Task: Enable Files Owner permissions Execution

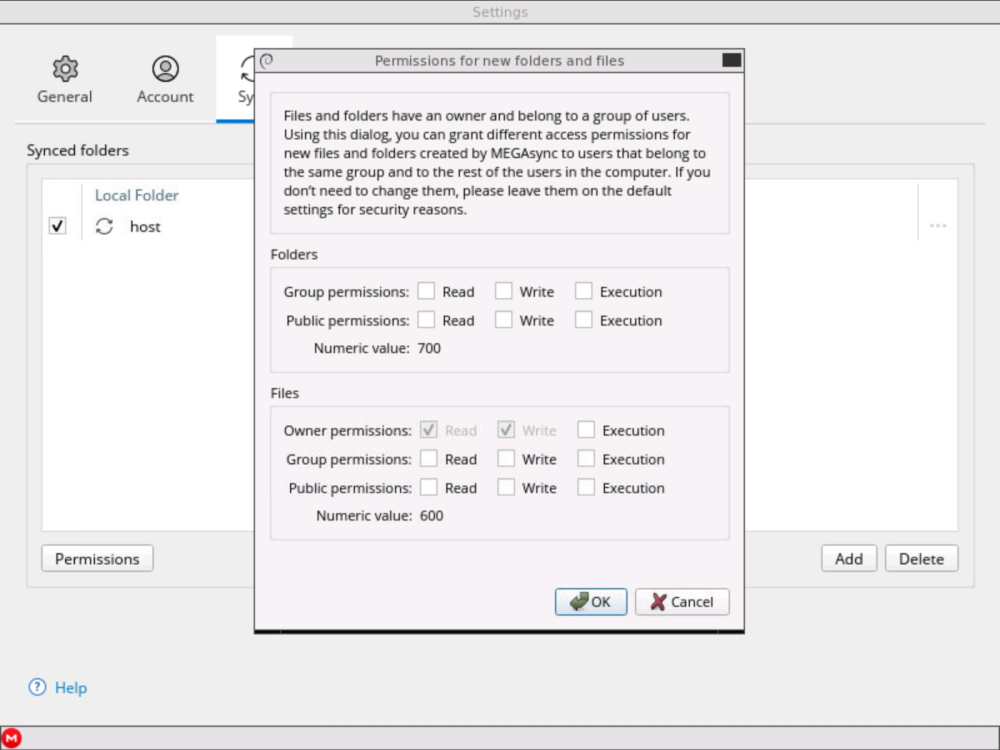Action: coord(586,430)
